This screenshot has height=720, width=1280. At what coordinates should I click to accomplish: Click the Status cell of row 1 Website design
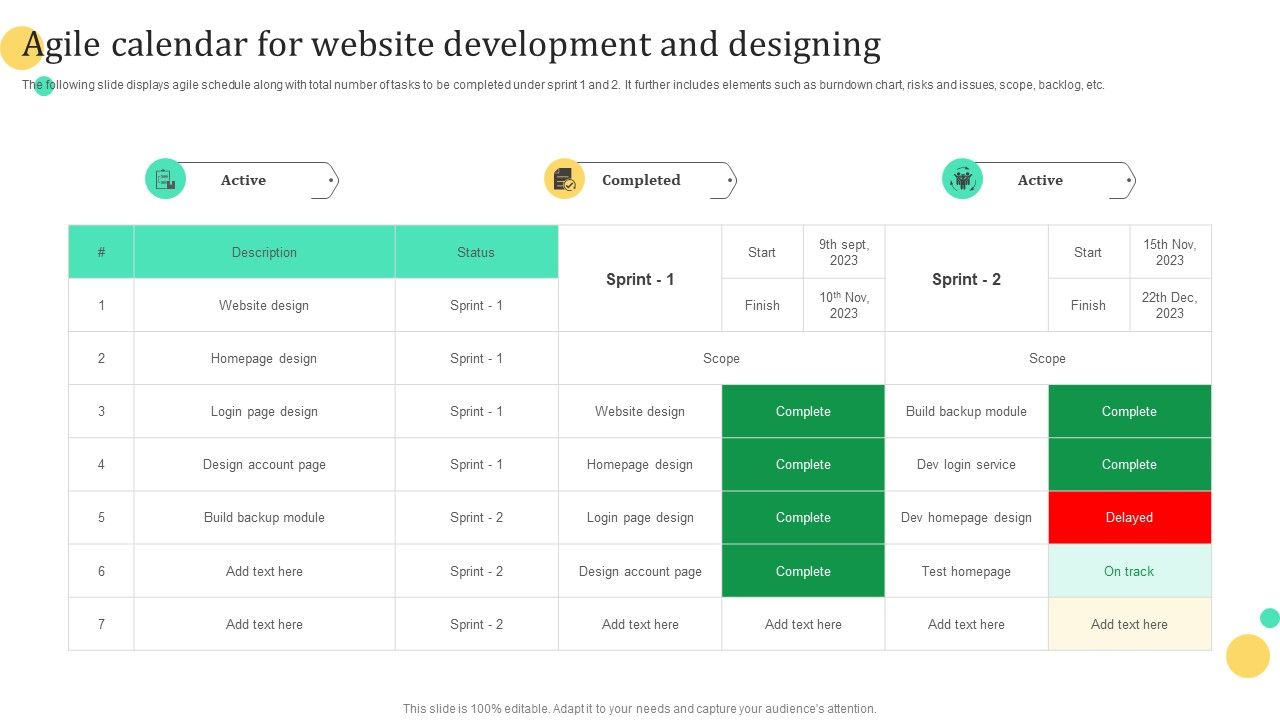[x=476, y=305]
